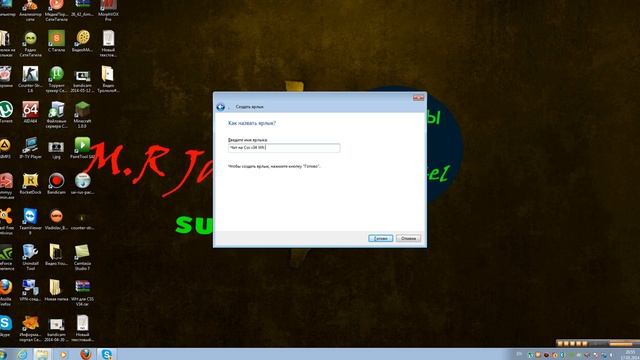Click the Отмена button in the dialog
The width and height of the screenshot is (640, 360).
[408, 238]
